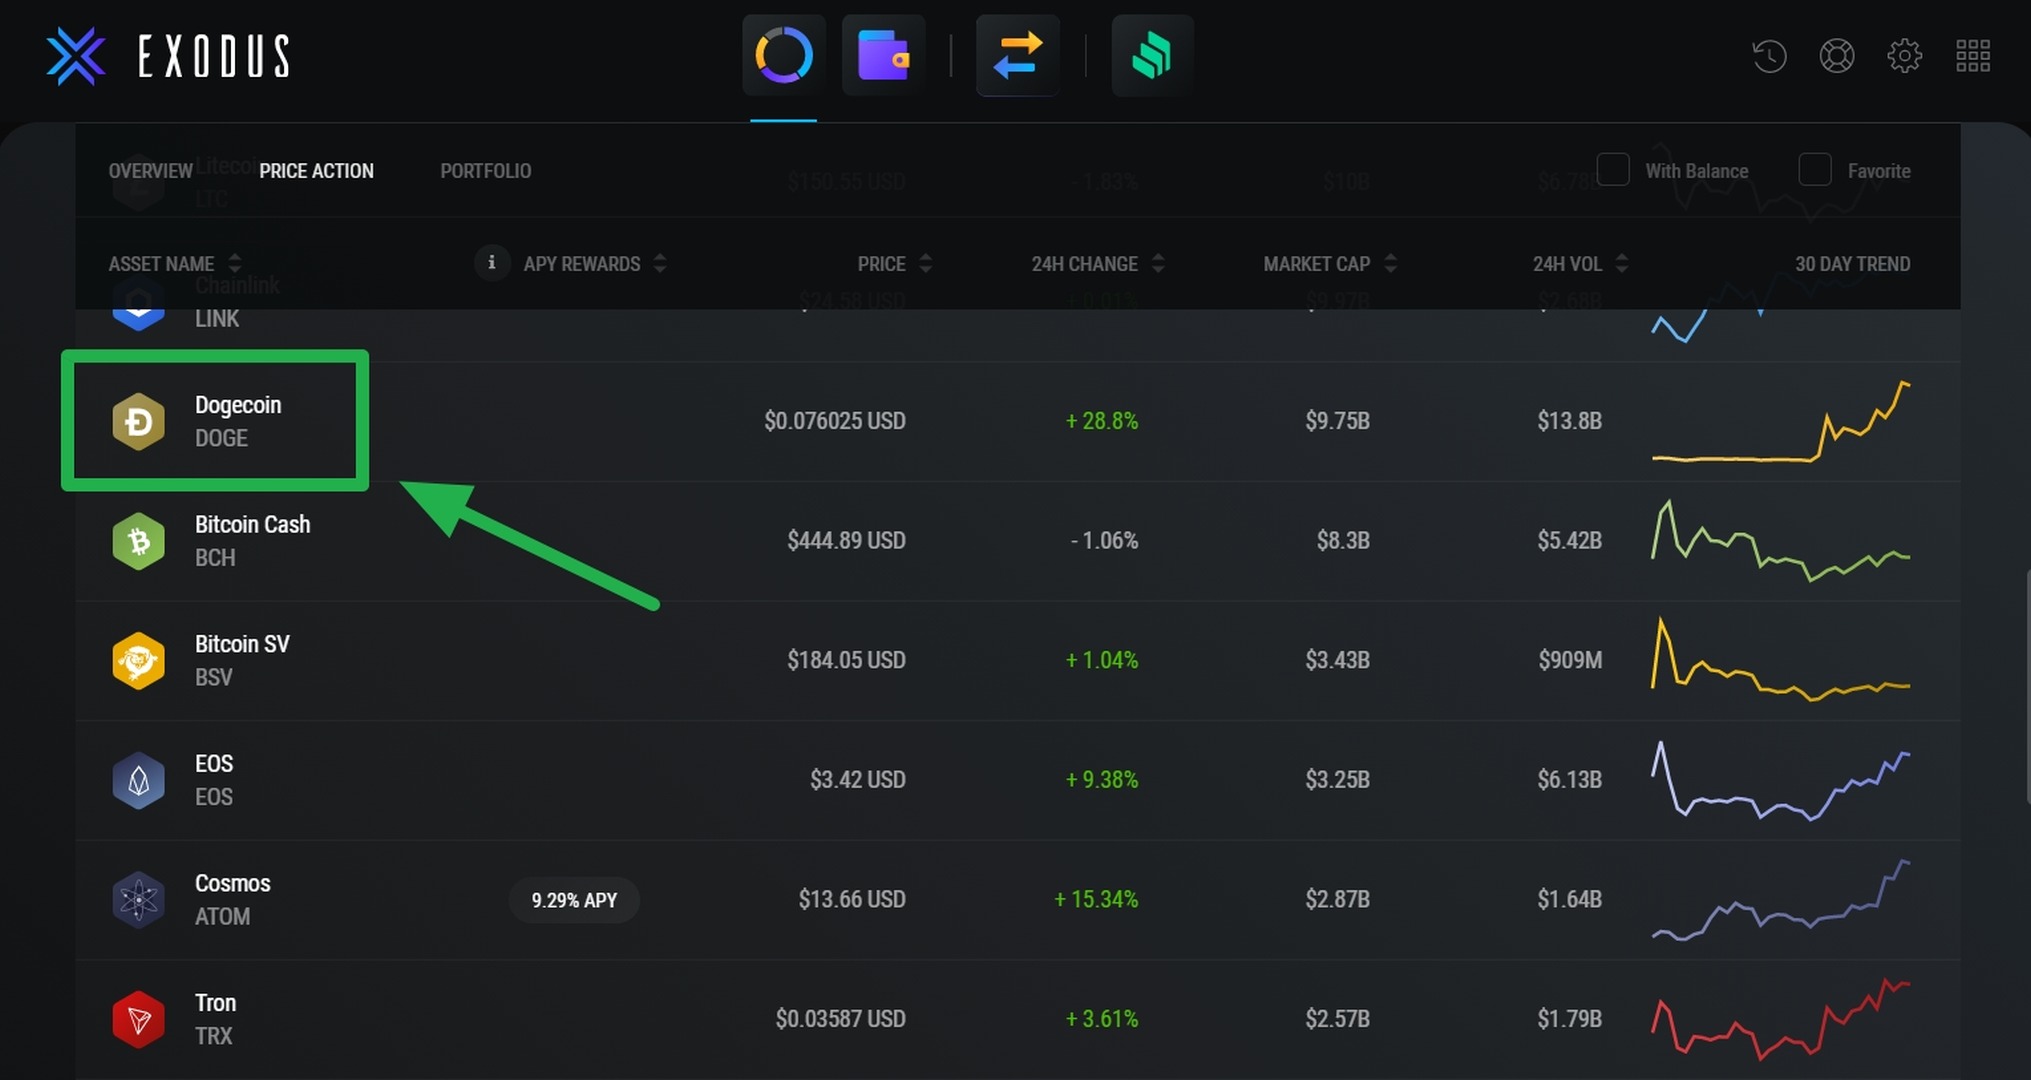Click the Bitcoin SV +1.04% change value
The width and height of the screenshot is (2031, 1080).
[1102, 660]
